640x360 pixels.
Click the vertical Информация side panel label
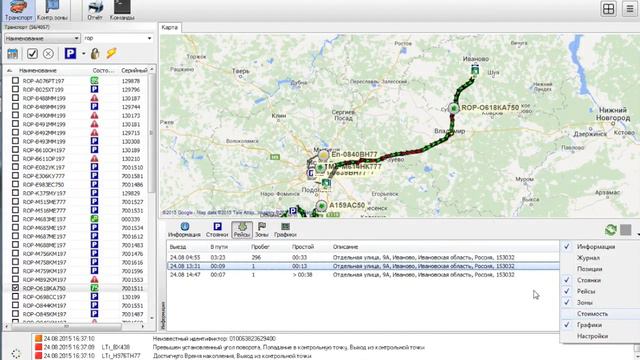point(163,316)
